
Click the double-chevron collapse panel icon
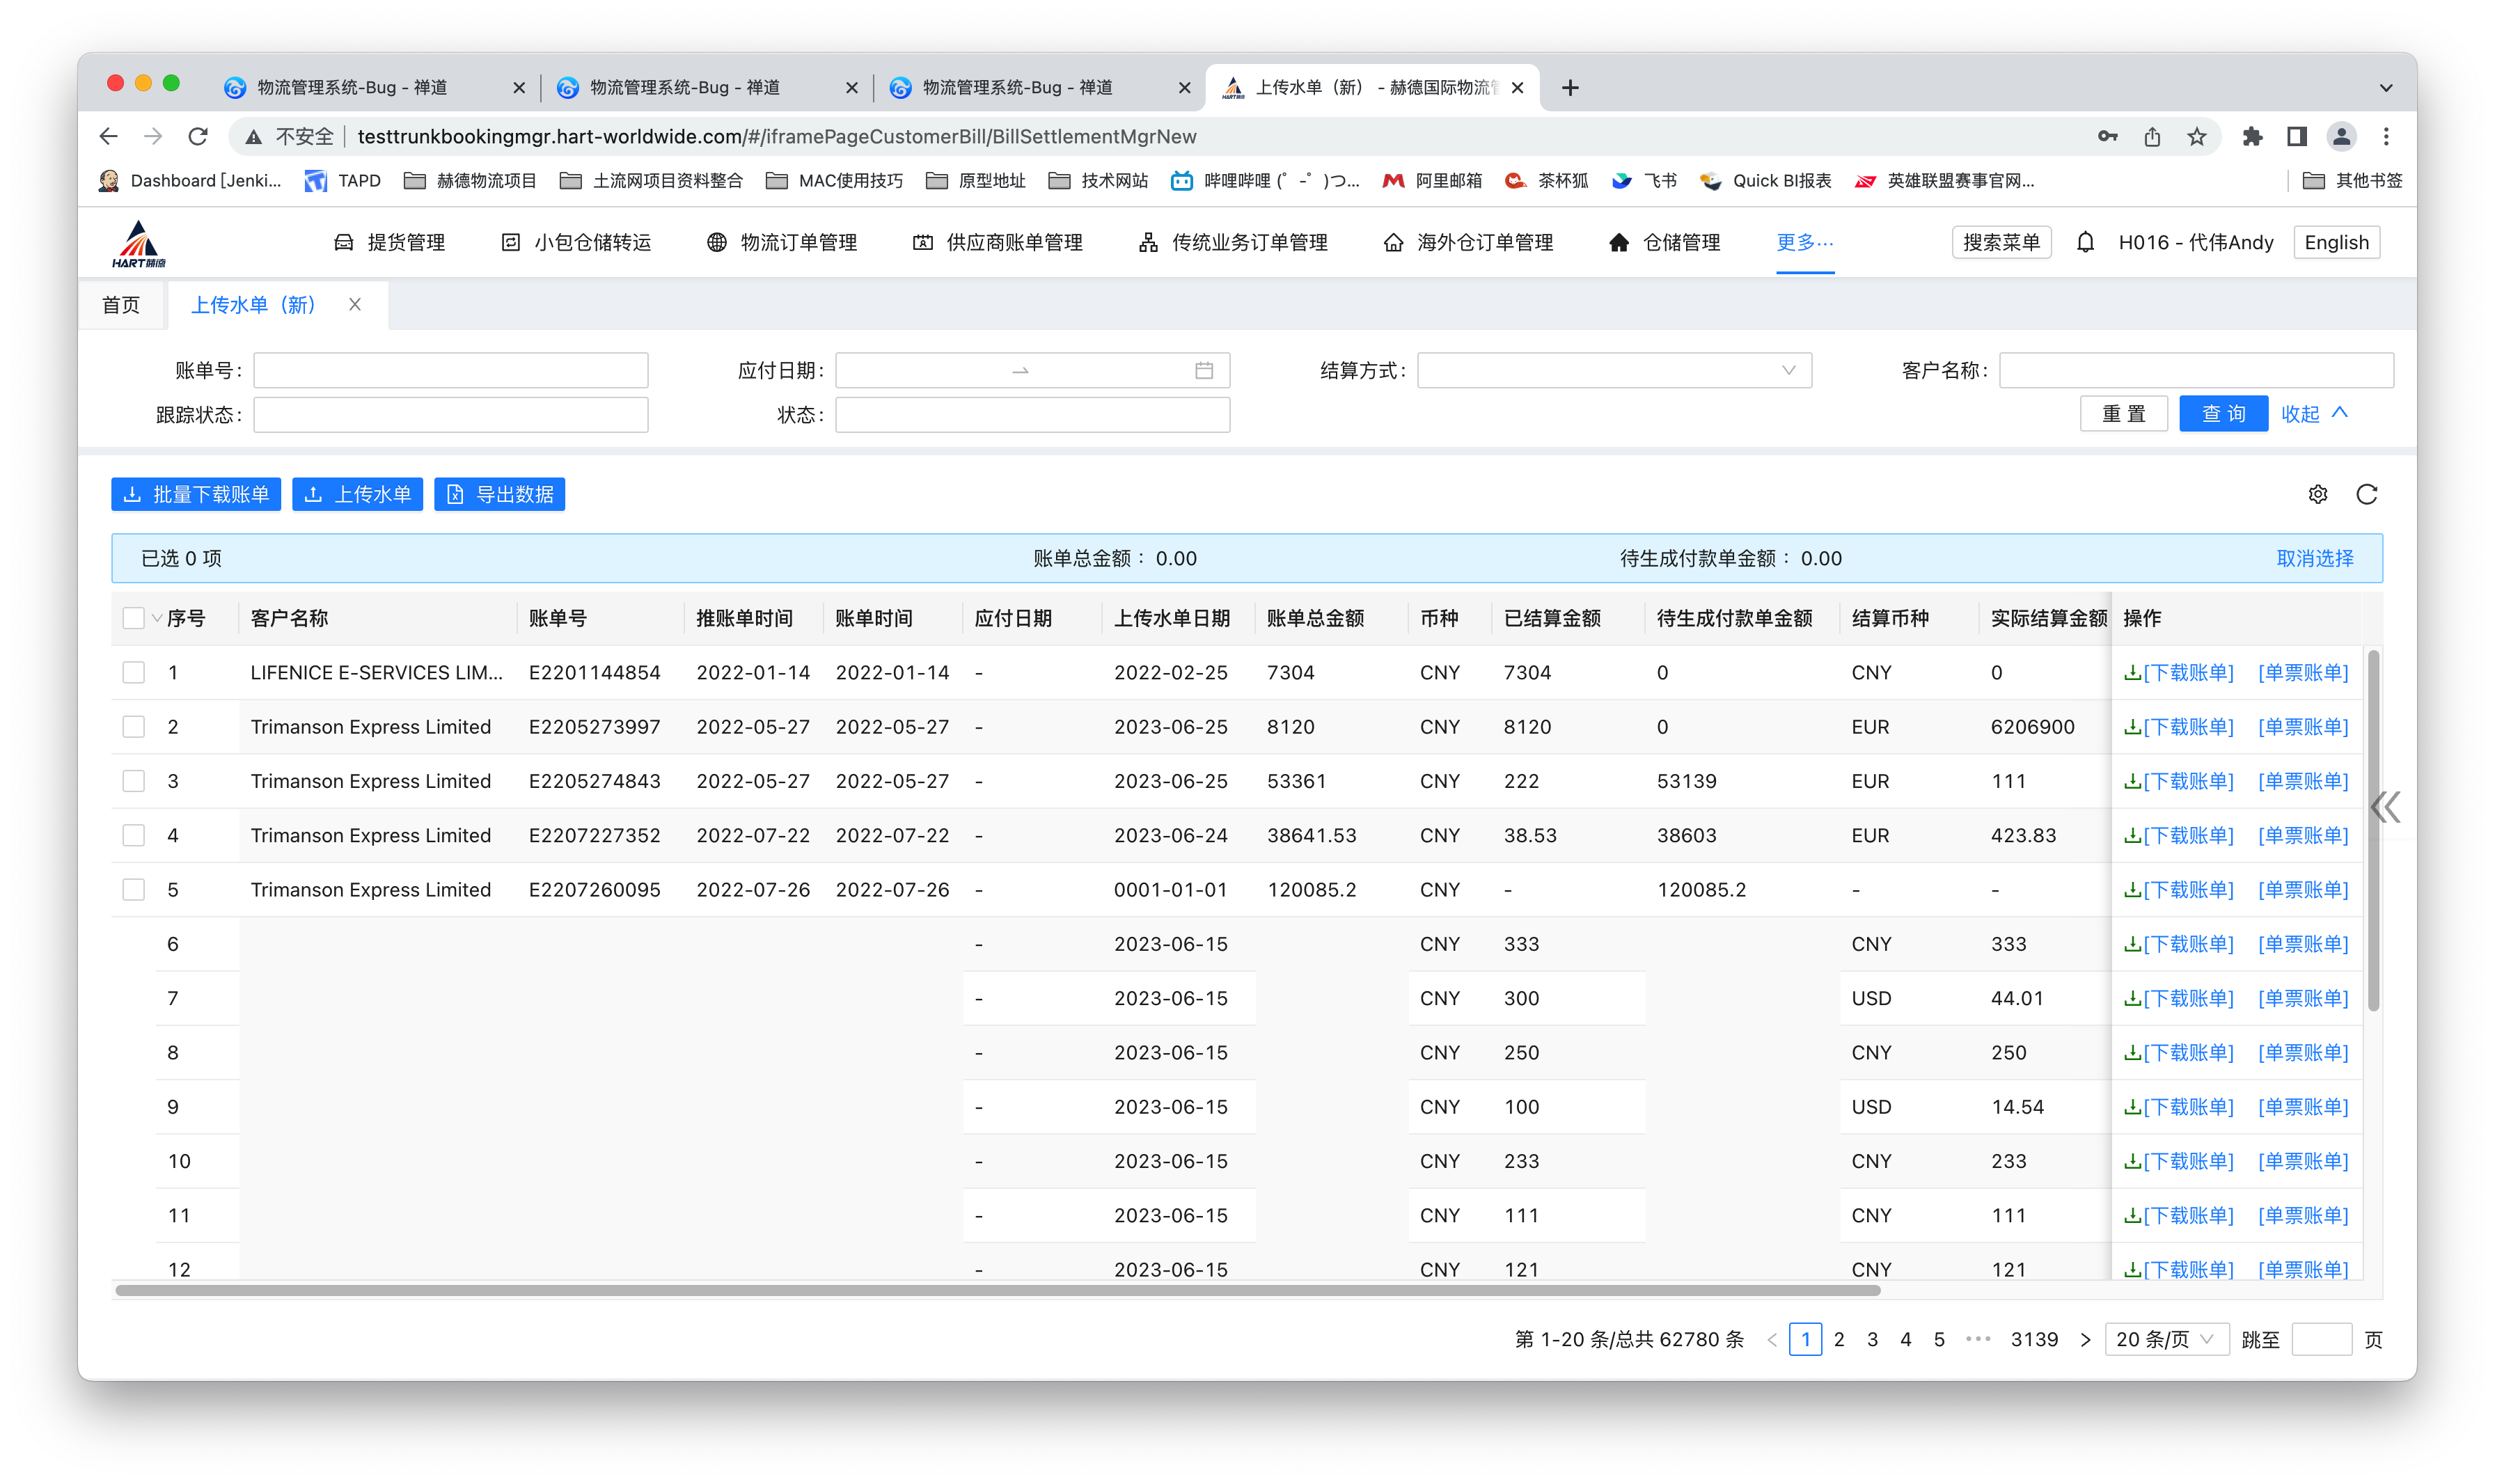click(x=2386, y=806)
